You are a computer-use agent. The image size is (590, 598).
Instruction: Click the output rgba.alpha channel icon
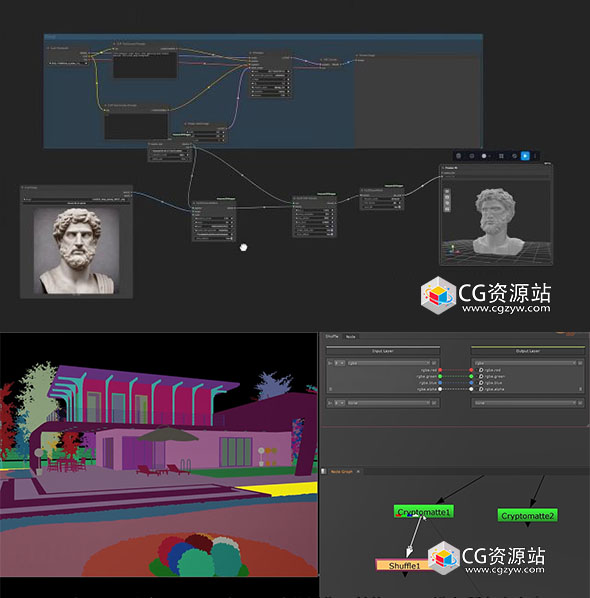(x=481, y=389)
